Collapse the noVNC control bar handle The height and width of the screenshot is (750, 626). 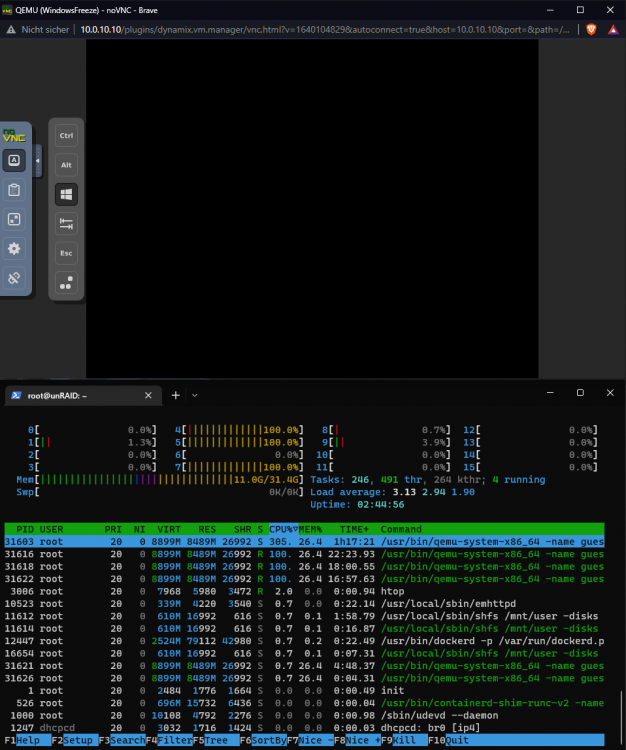(38, 161)
